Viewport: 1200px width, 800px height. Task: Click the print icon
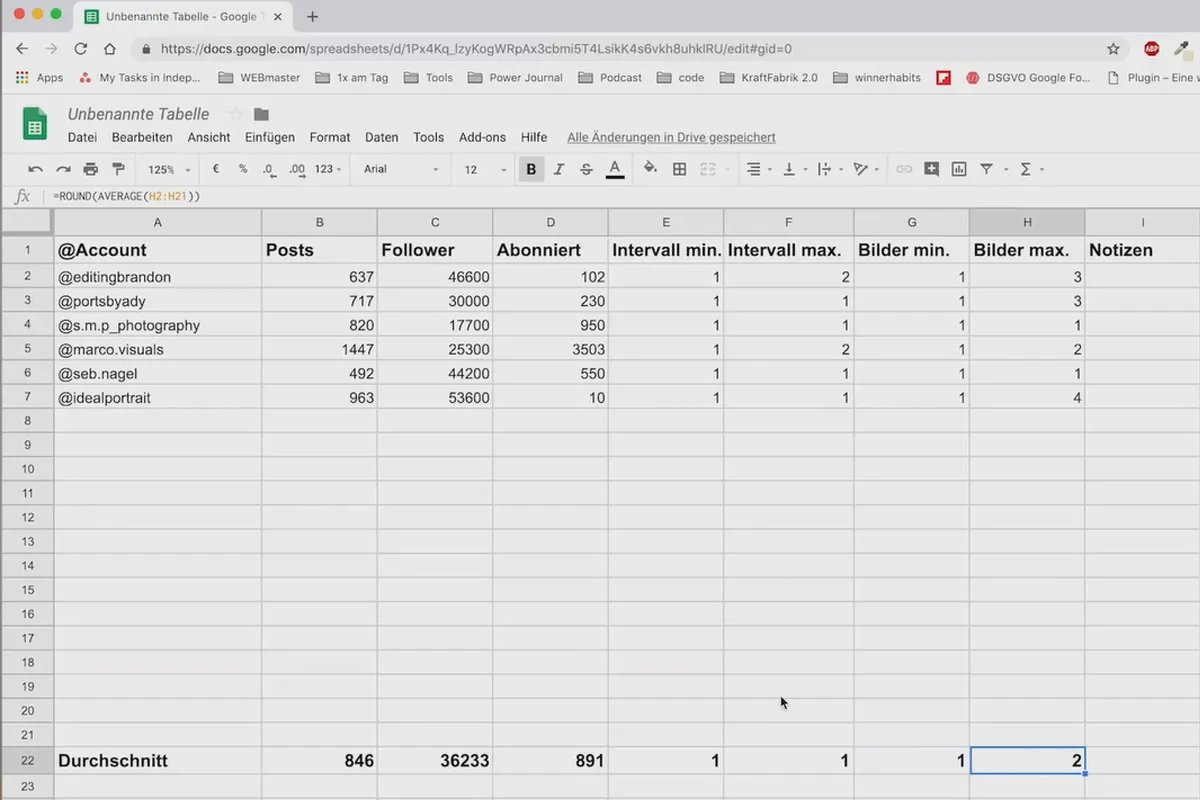pos(91,169)
